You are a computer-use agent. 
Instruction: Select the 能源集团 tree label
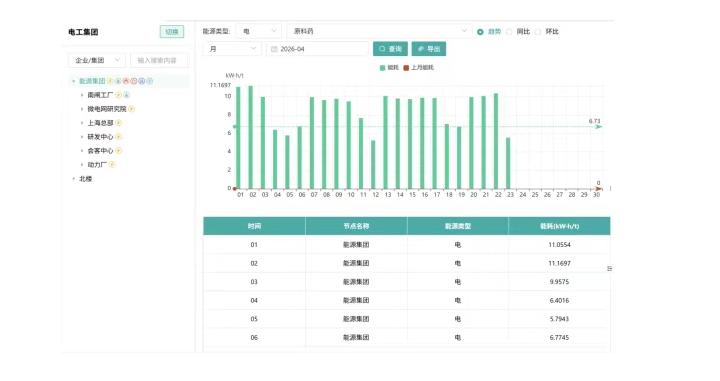(92, 81)
